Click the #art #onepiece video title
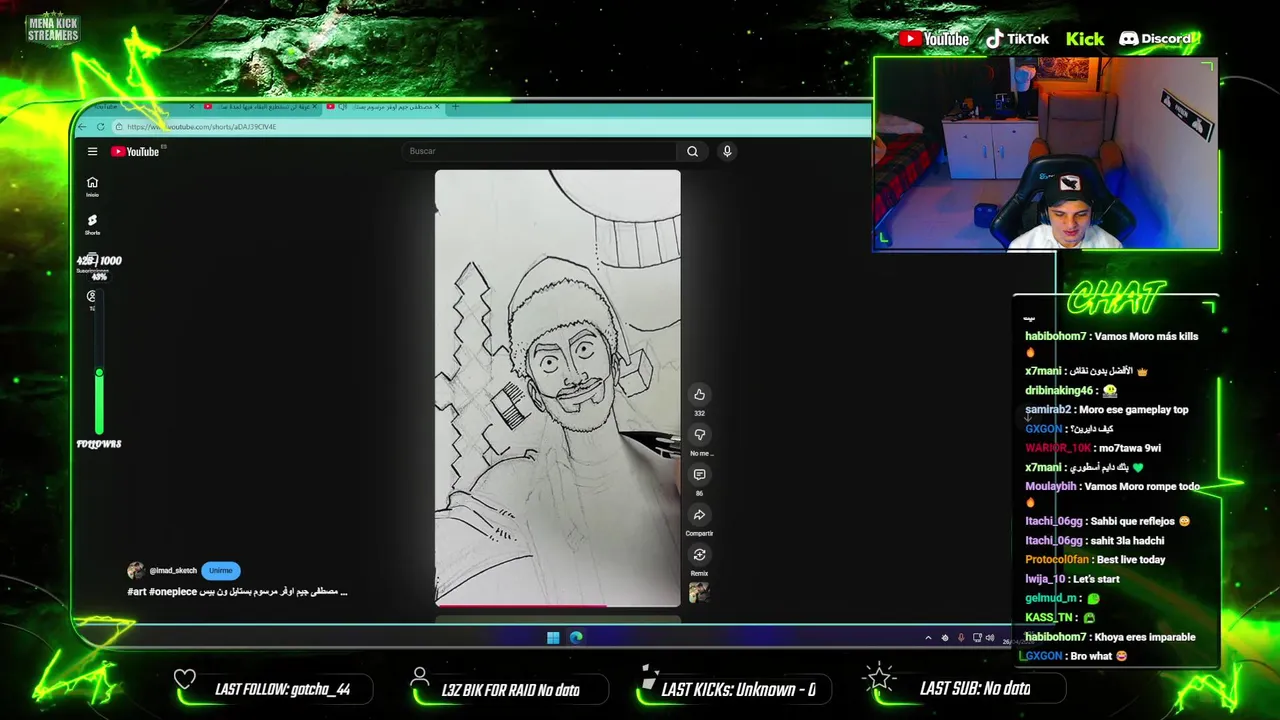The height and width of the screenshot is (720, 1280). click(x=237, y=592)
